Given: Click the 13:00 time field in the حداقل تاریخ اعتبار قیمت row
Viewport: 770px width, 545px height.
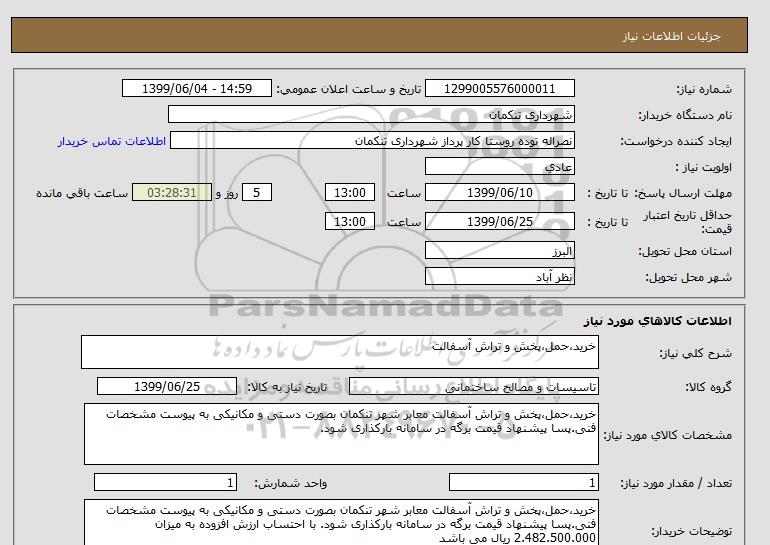Looking at the screenshot, I should [350, 221].
